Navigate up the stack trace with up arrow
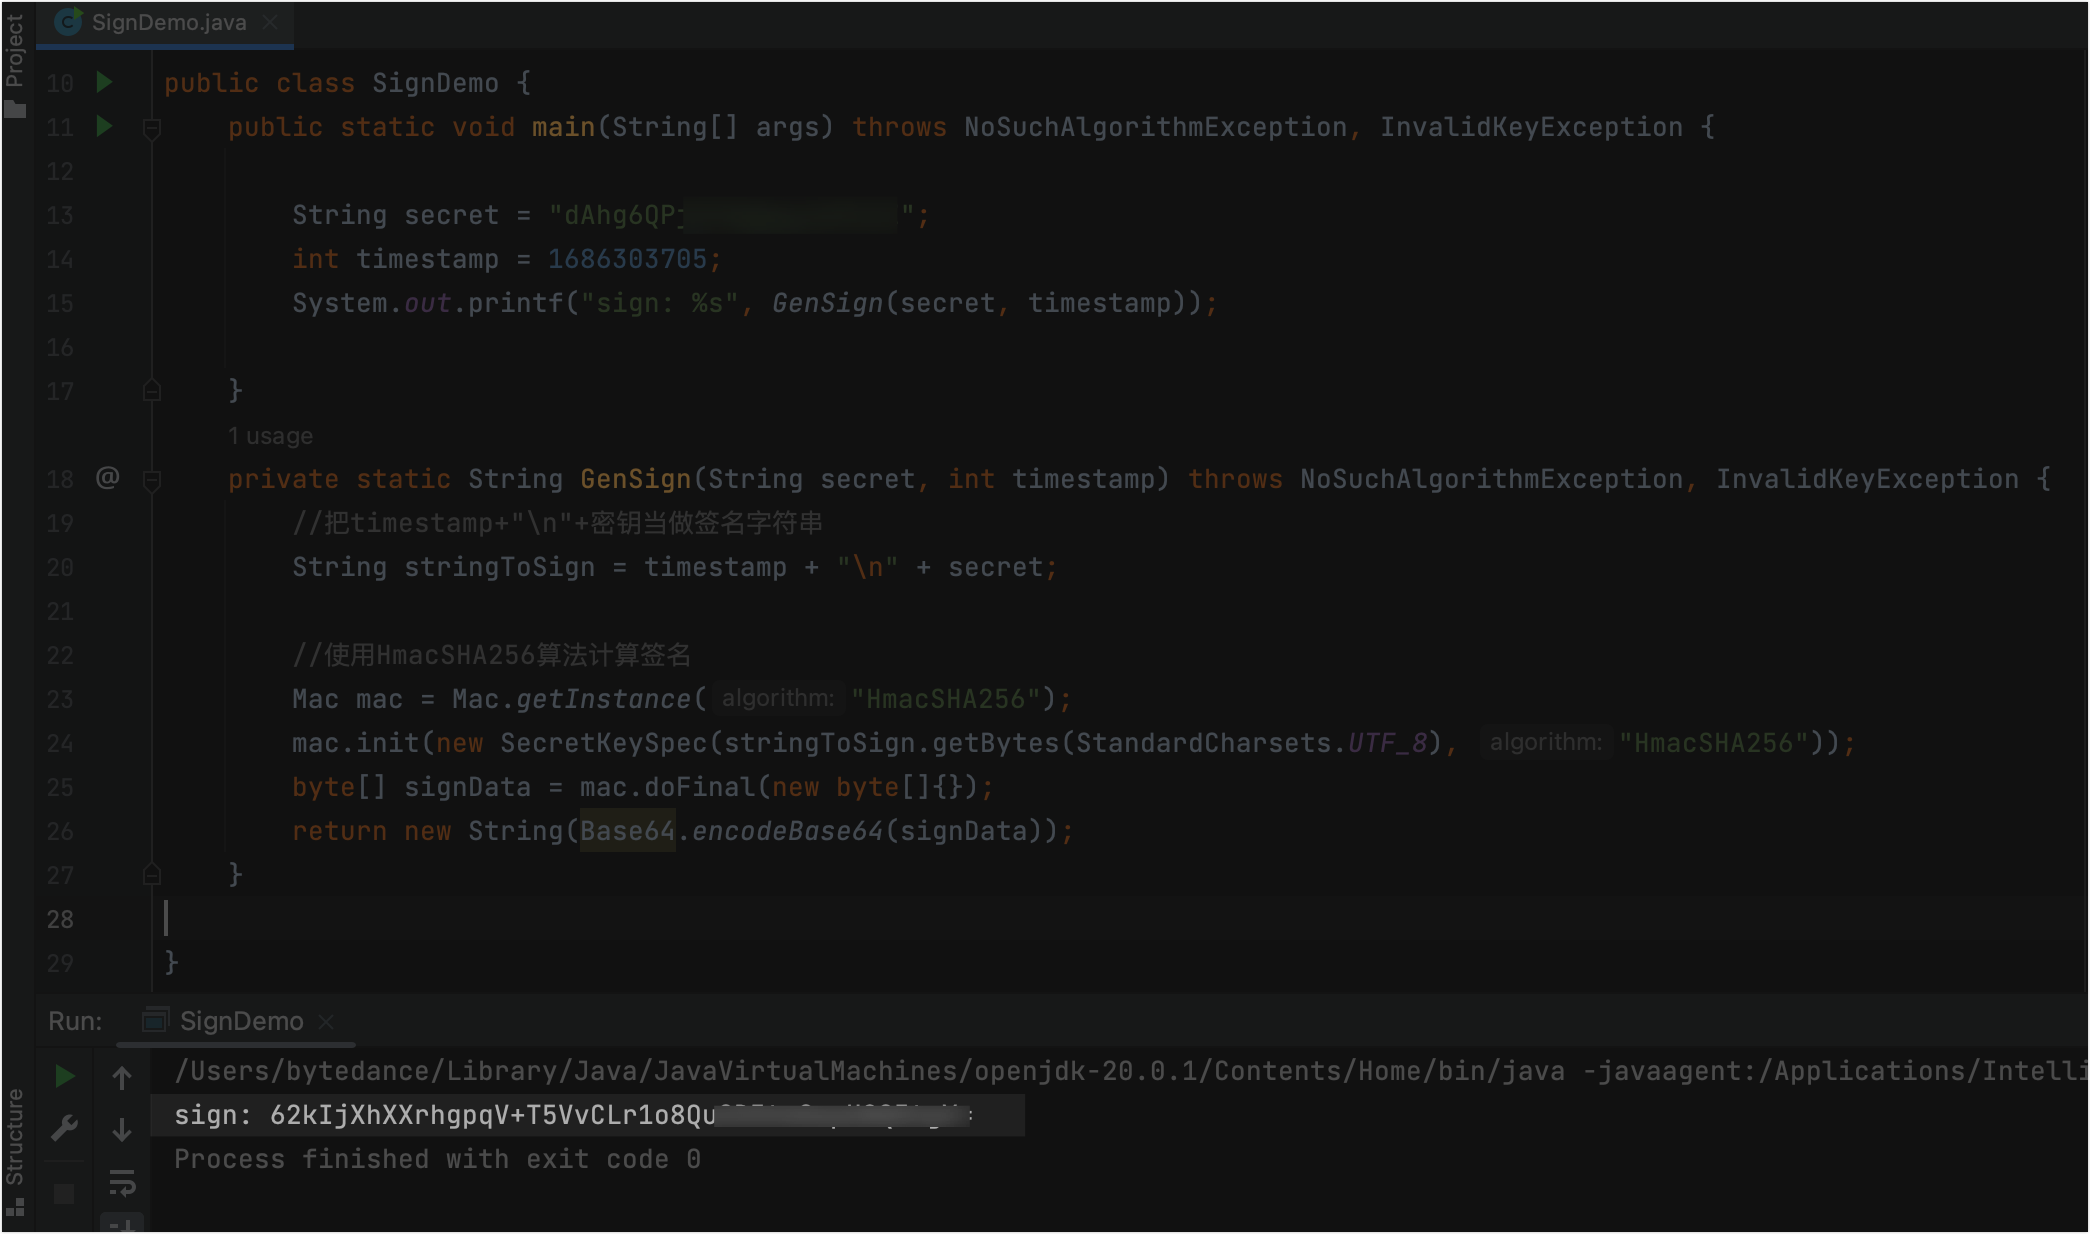The width and height of the screenshot is (2090, 1234). 122,1076
